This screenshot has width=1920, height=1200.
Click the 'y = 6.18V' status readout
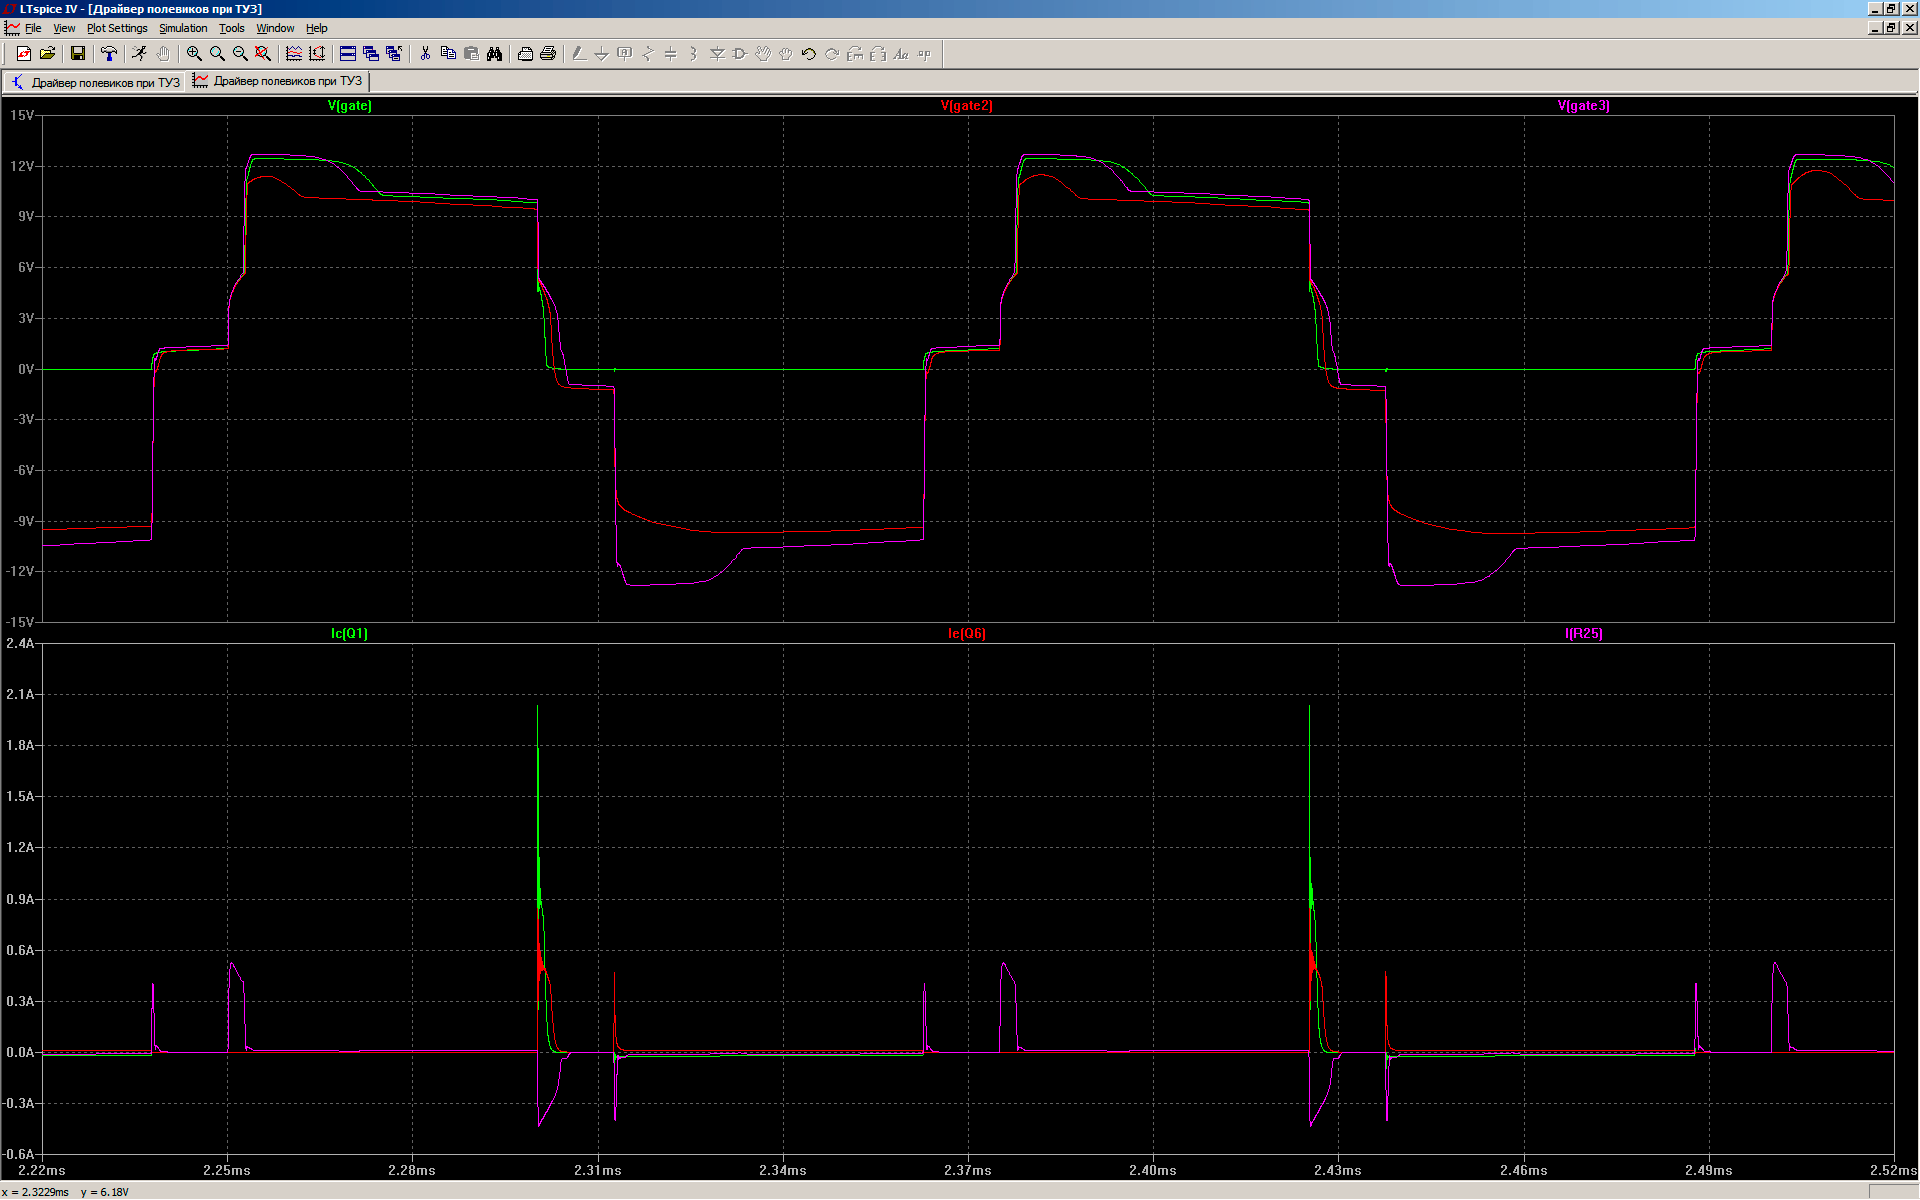click(x=105, y=1192)
